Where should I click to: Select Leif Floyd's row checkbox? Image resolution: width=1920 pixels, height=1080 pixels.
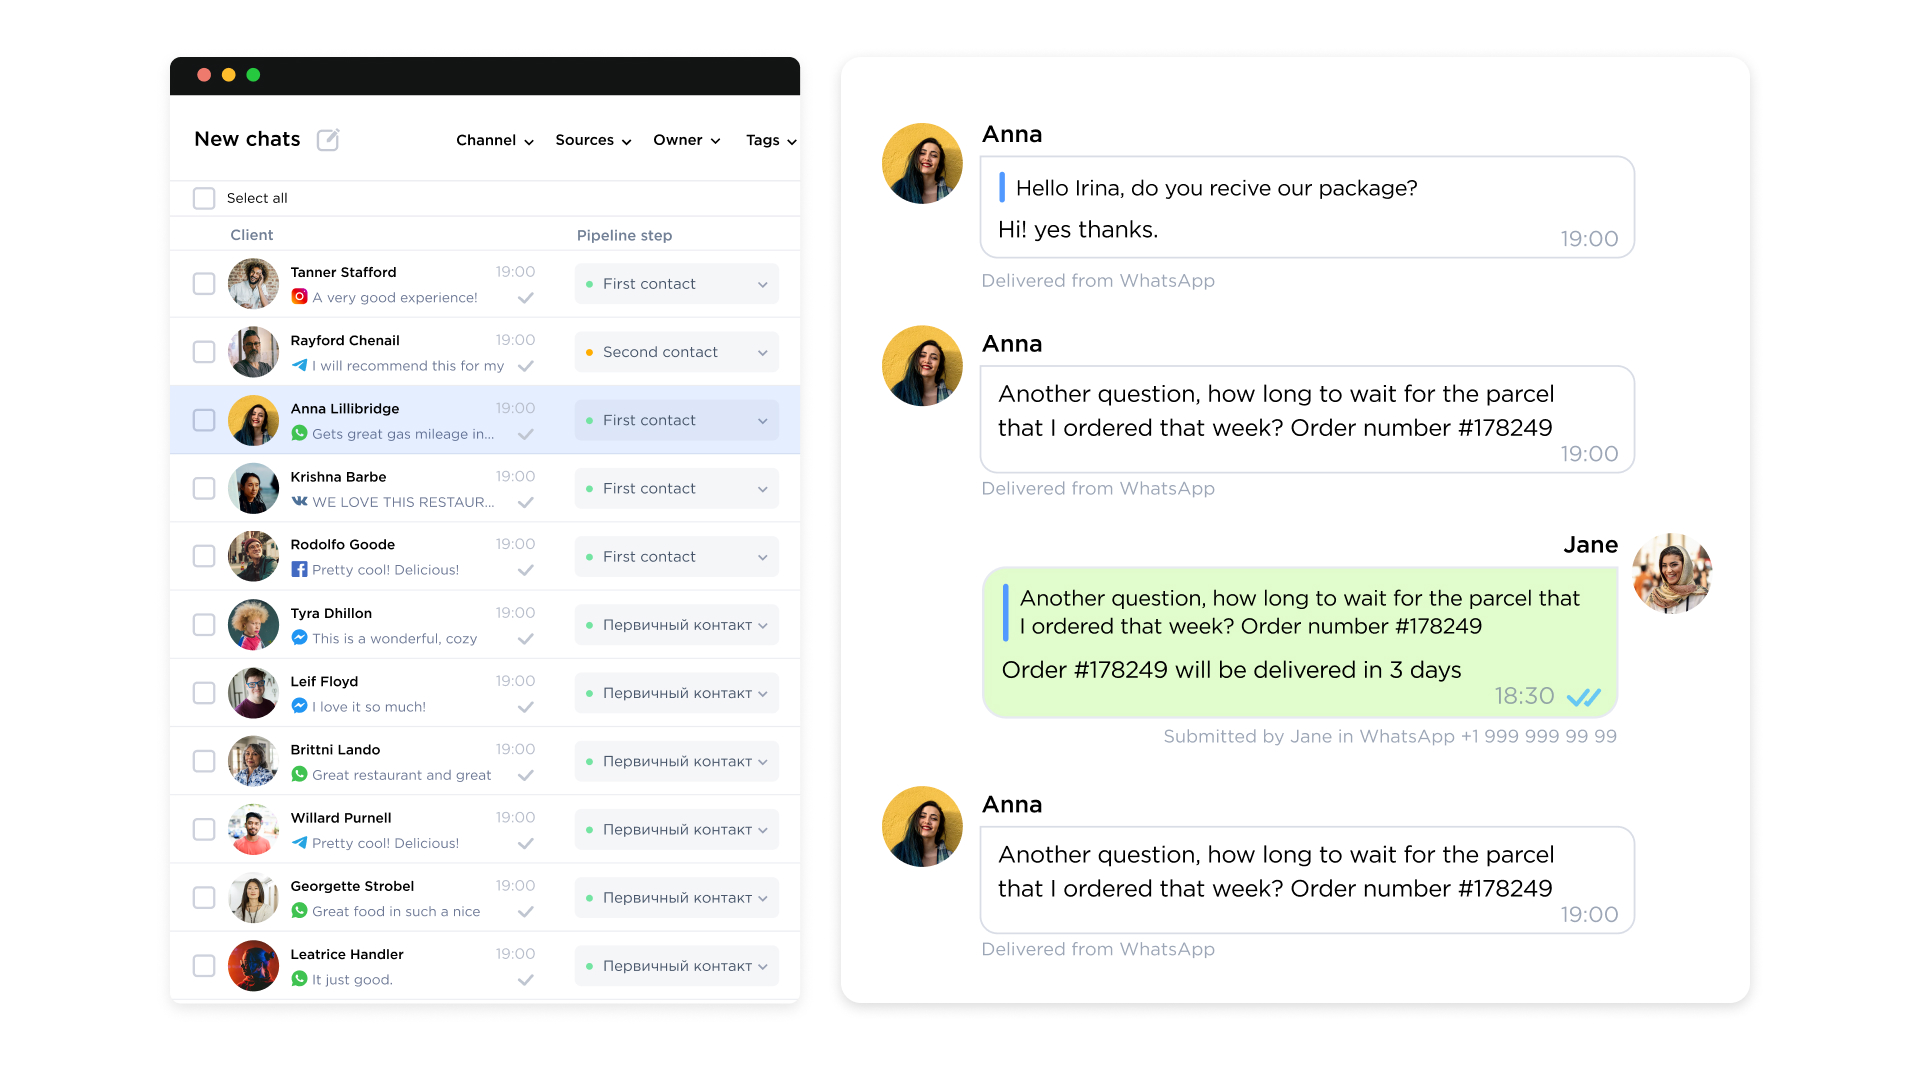coord(204,693)
